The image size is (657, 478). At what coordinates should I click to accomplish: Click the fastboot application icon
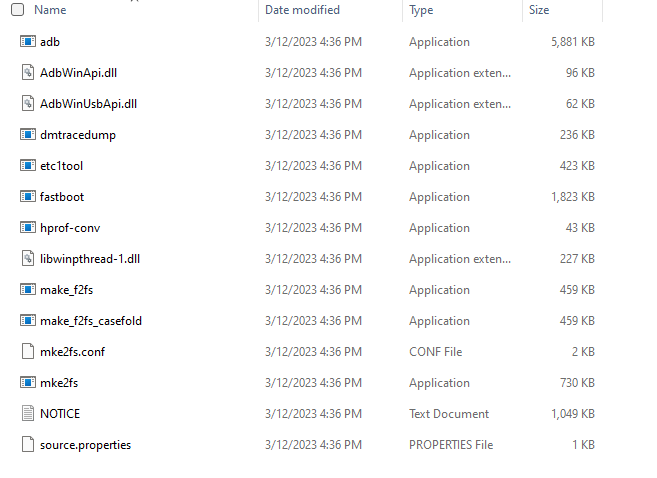pos(28,197)
